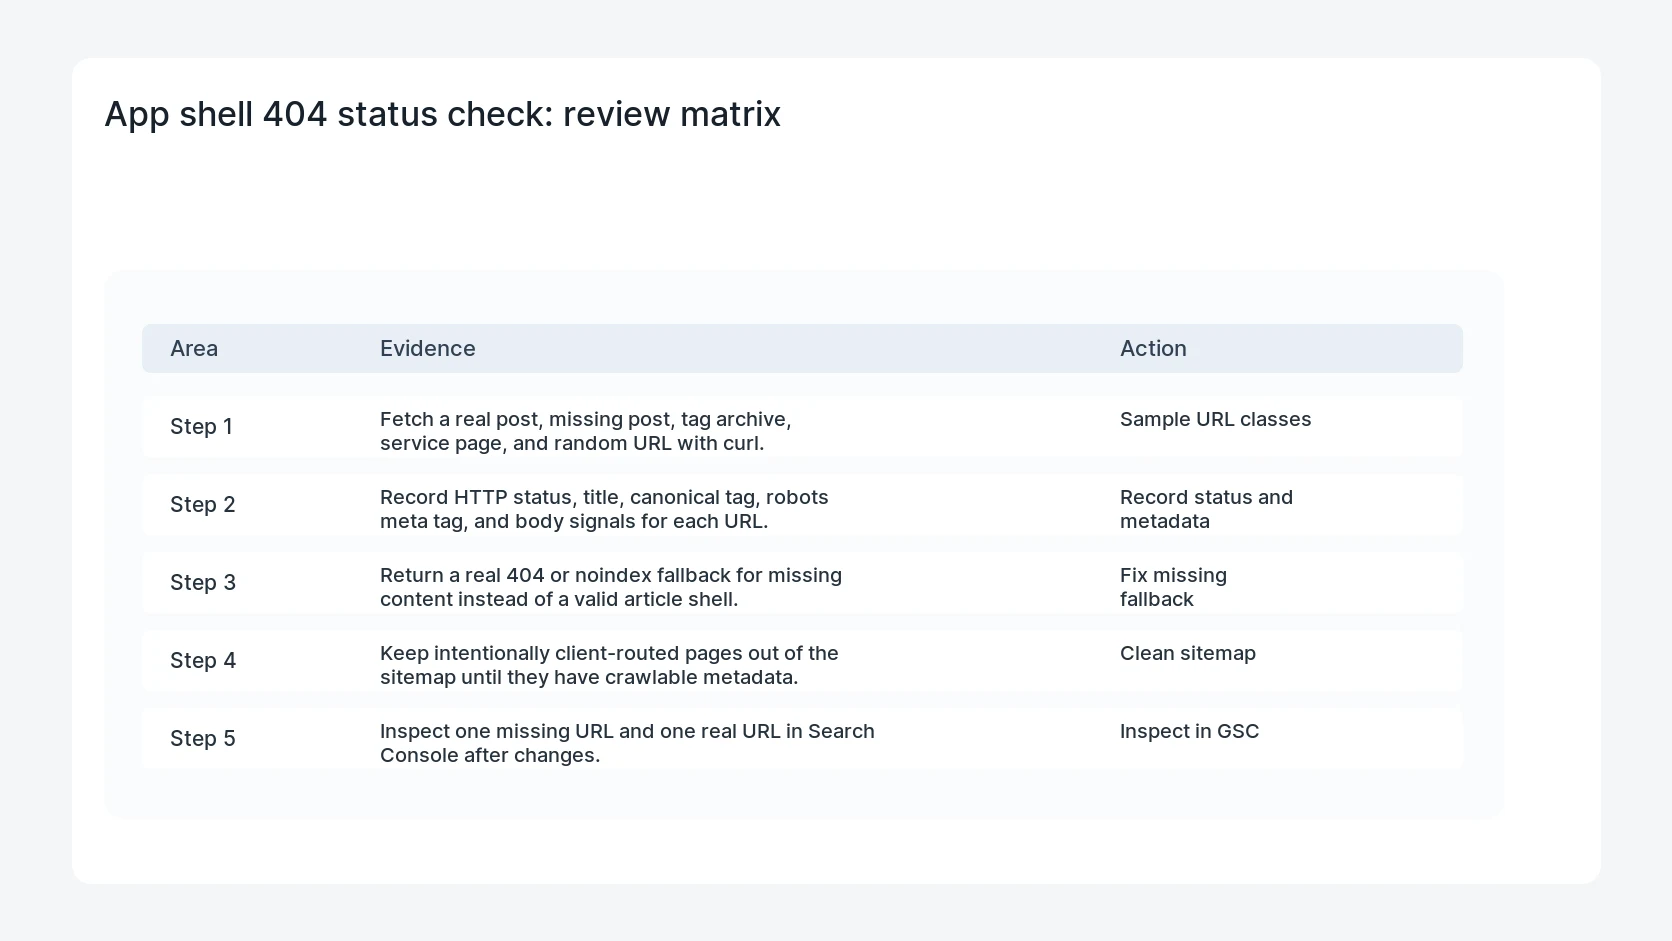Click the title 'App shell 404 status check: review matrix'
Viewport: 1672px width, 941px height.
coord(442,114)
